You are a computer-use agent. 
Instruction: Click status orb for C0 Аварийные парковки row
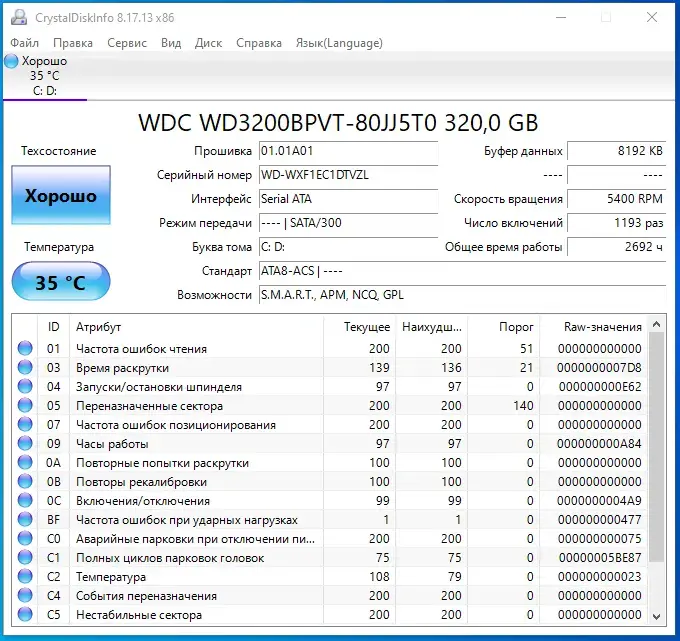coord(25,539)
